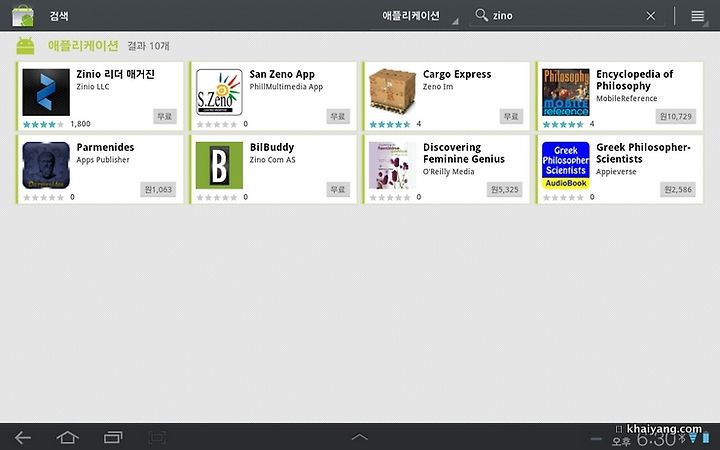
Task: Select the BilBuddy title
Action: 272,147
